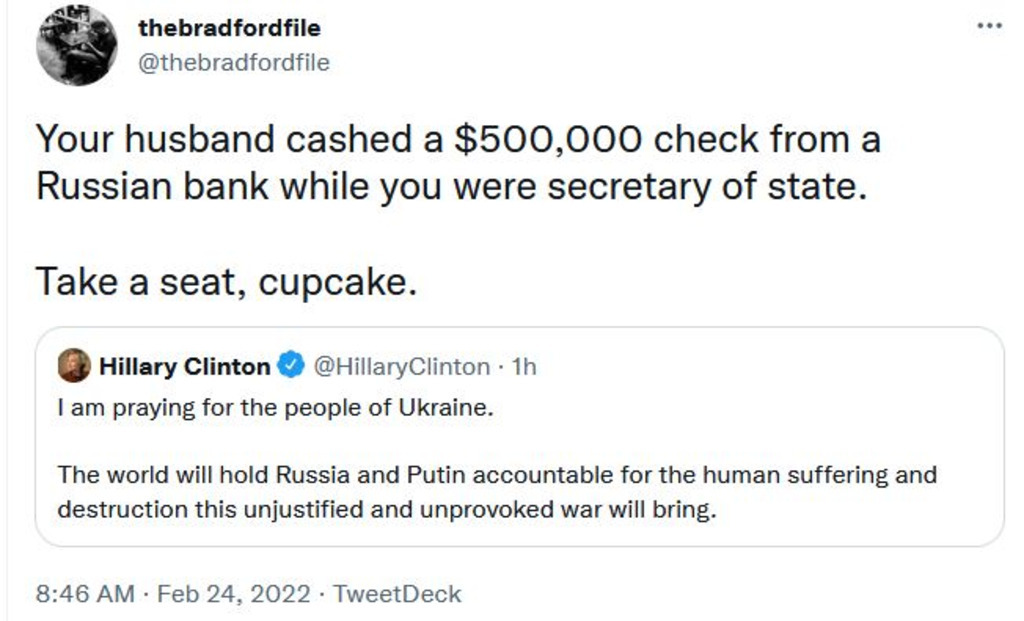Screen dimensions: 1024x621
Task: Click the "Take a seat, cupcake." line
Action: point(225,283)
